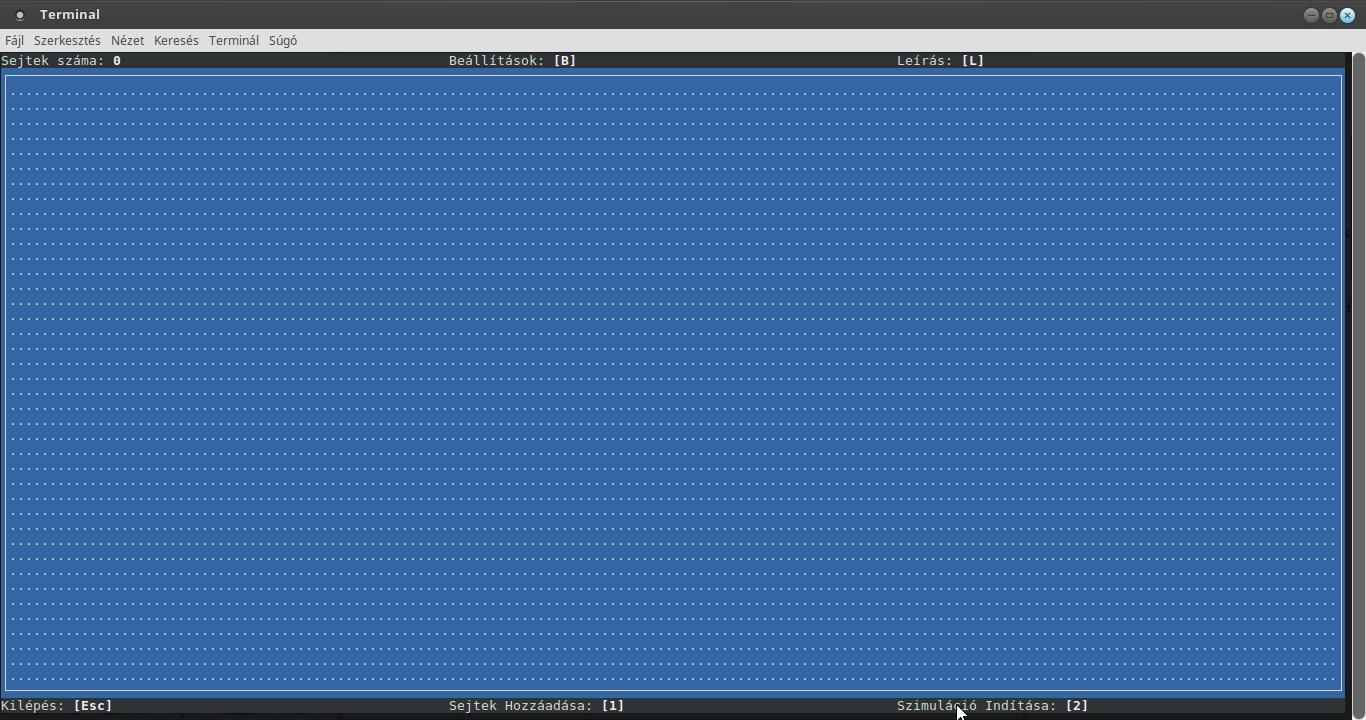Close the Terminal window
Image resolution: width=1366 pixels, height=720 pixels.
pos(1347,15)
